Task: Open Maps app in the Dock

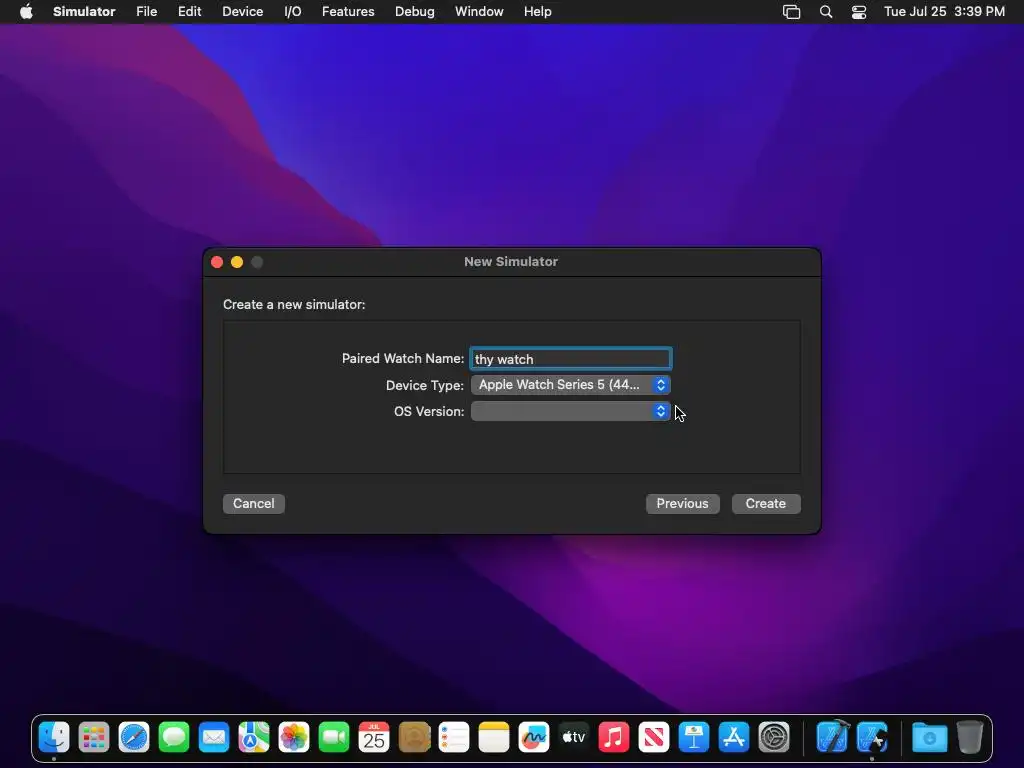Action: click(x=254, y=738)
